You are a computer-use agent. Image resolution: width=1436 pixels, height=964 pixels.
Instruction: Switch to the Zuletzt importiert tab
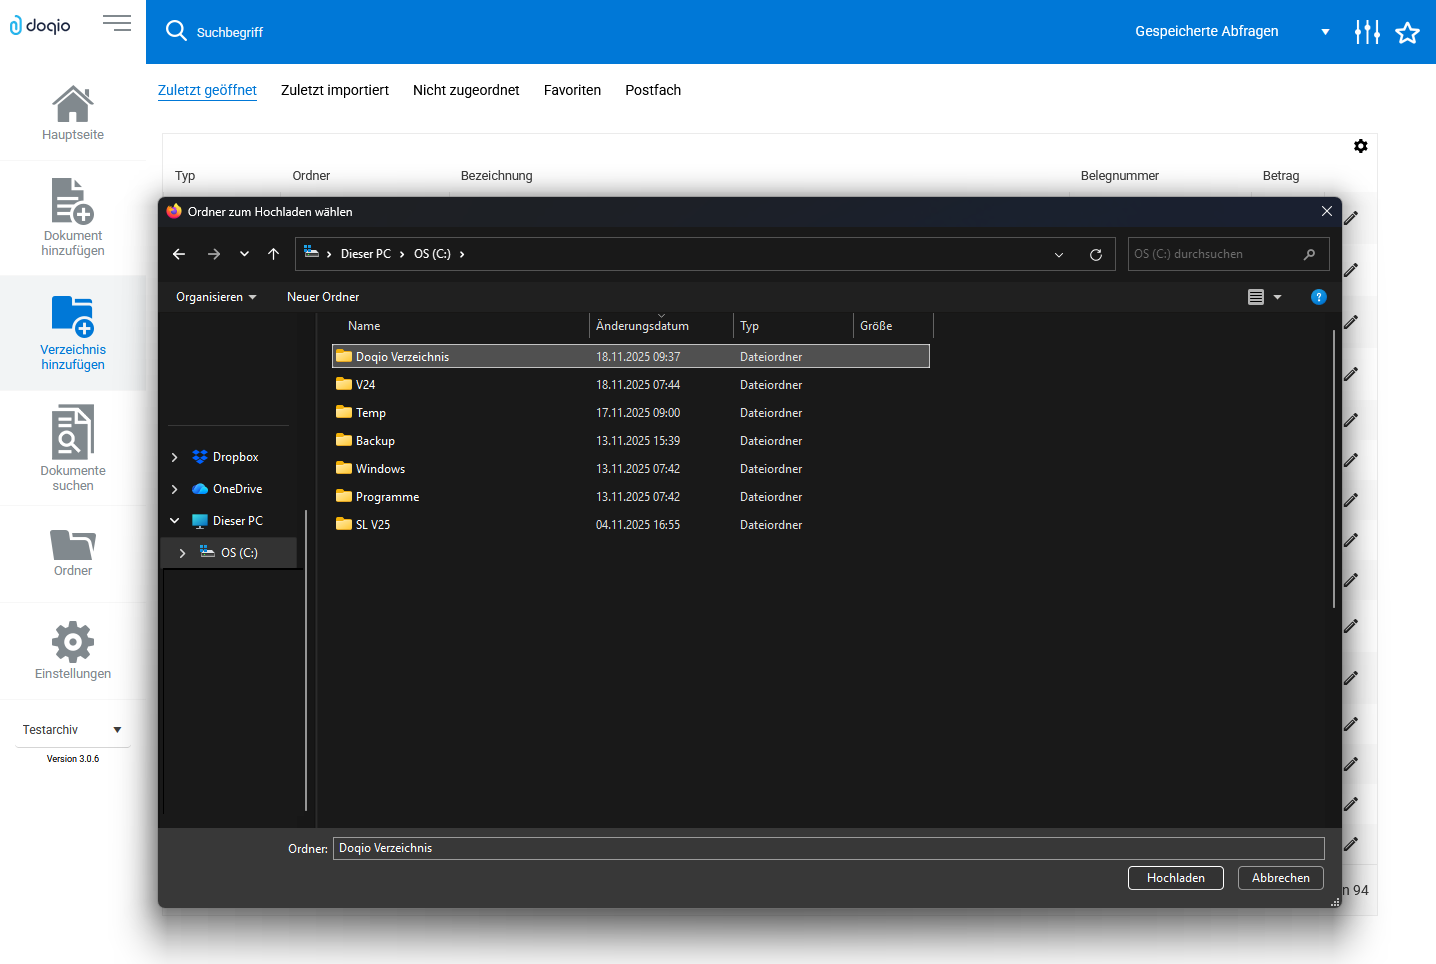coord(334,90)
